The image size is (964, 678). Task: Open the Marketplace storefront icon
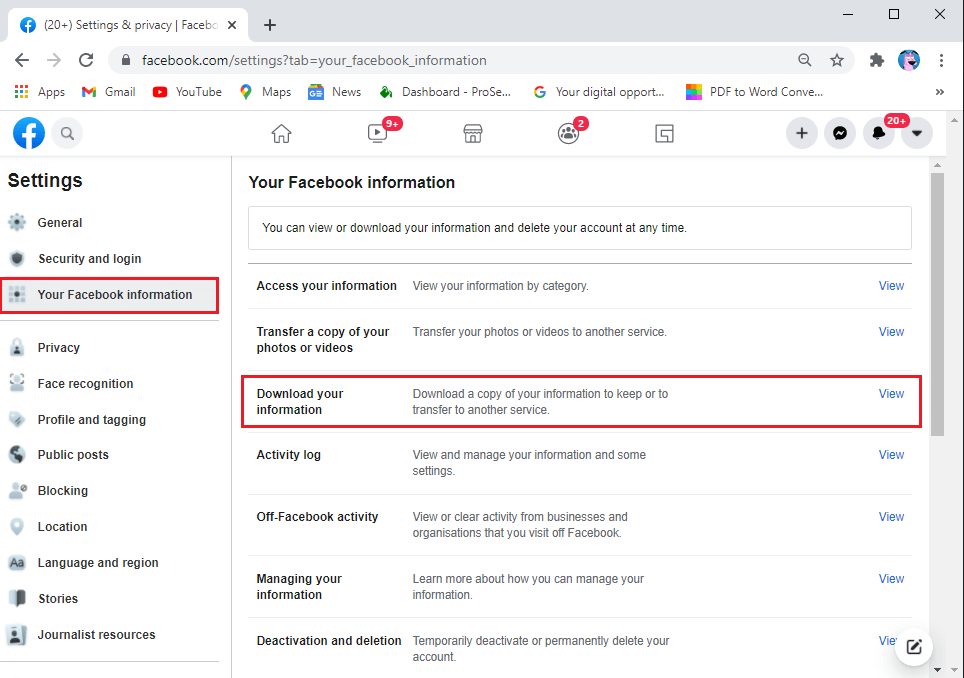473,133
